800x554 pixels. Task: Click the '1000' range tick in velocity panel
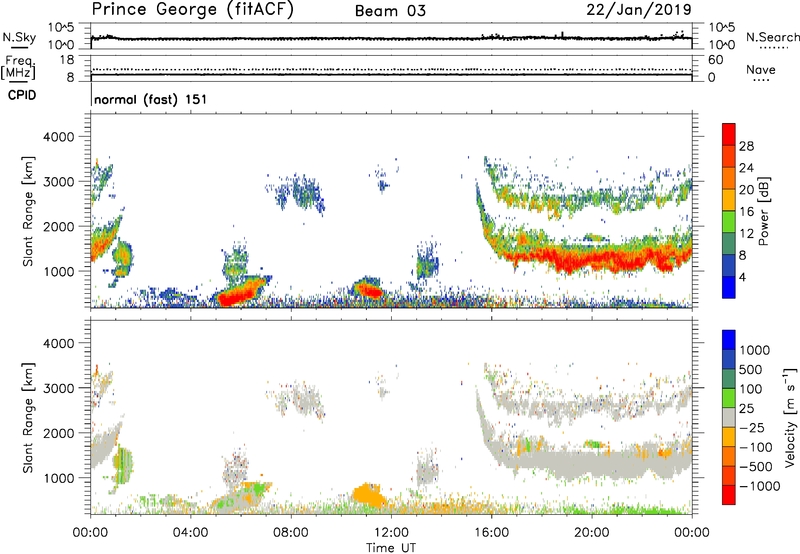pyautogui.click(x=58, y=478)
